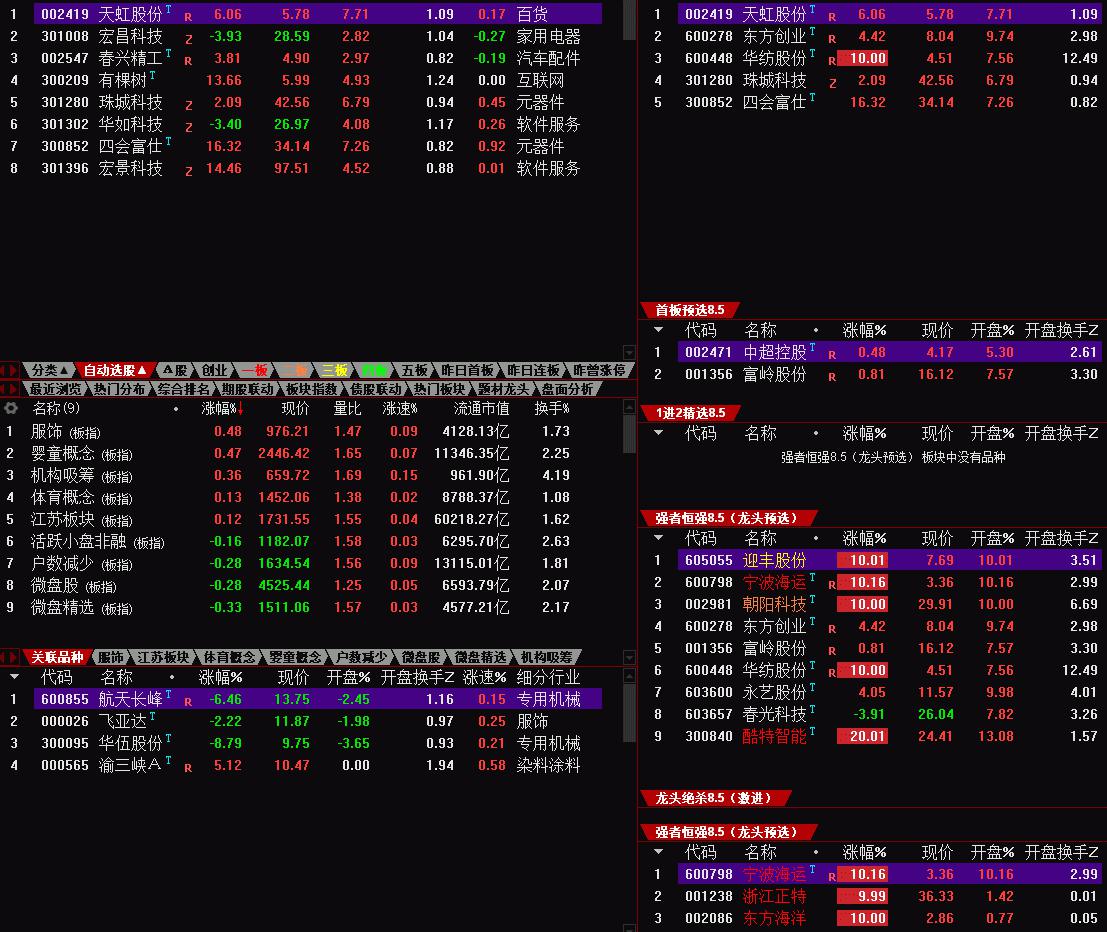Click the 1进2精选8.5 panel title

690,413
